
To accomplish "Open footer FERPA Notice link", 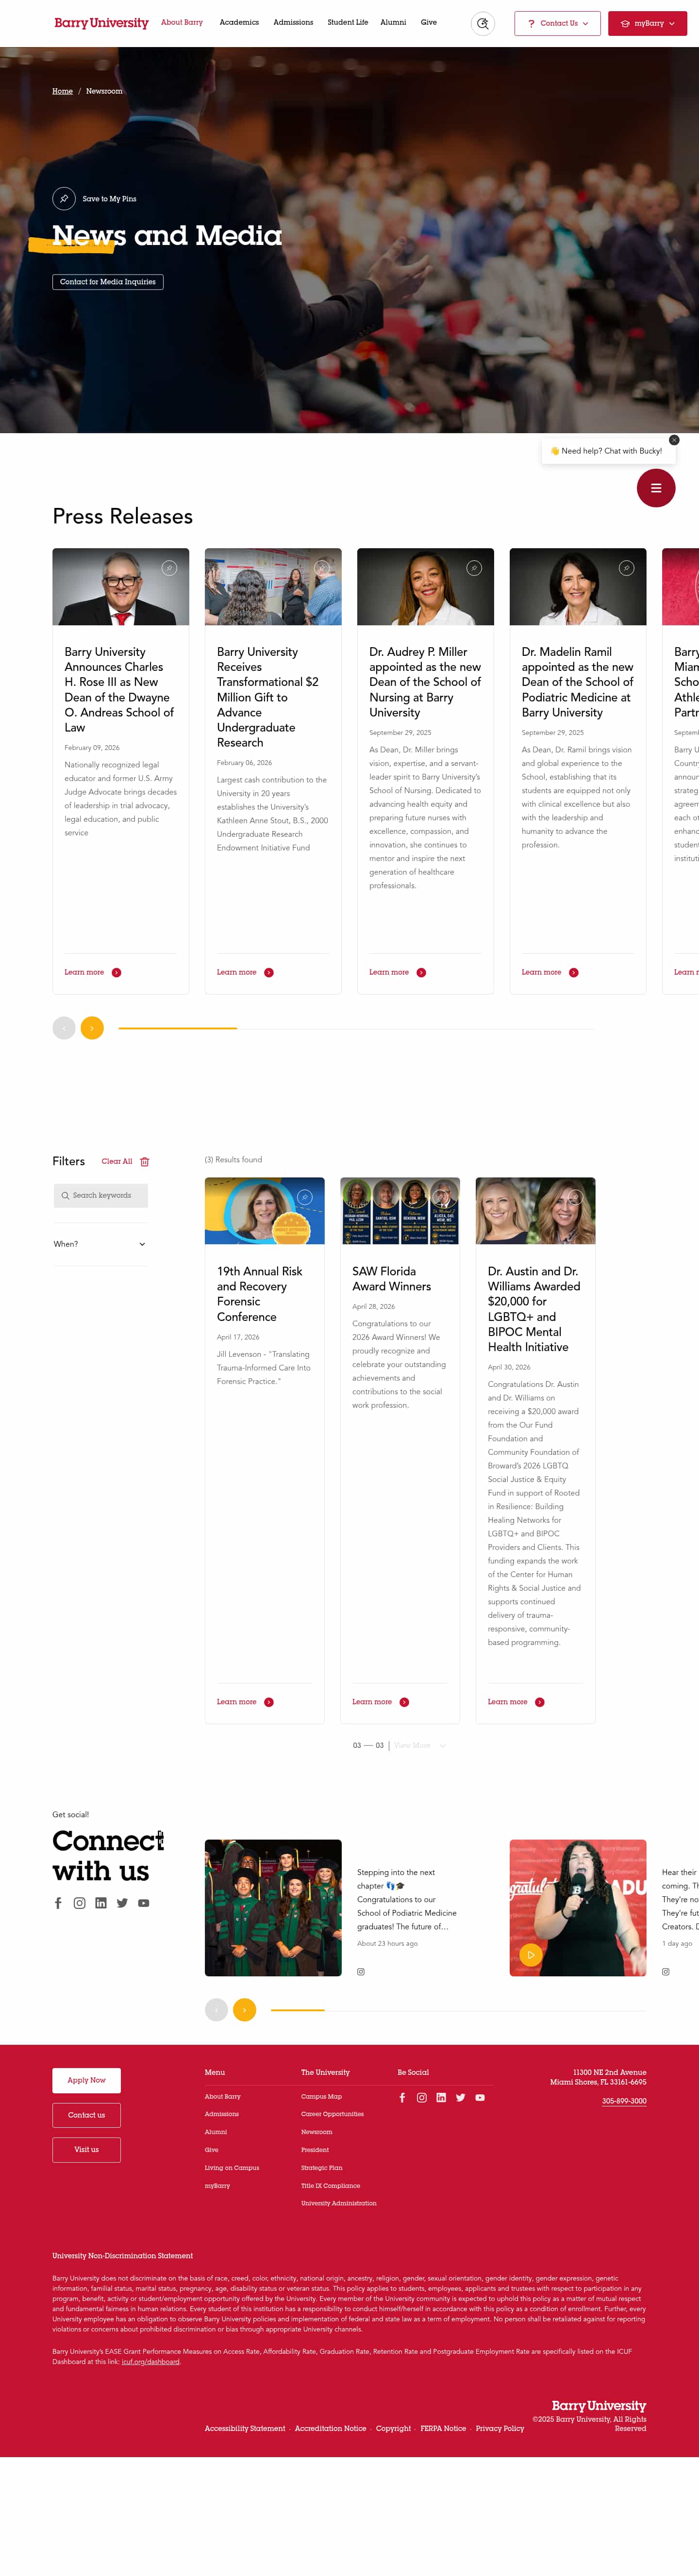I will pyautogui.click(x=443, y=2428).
